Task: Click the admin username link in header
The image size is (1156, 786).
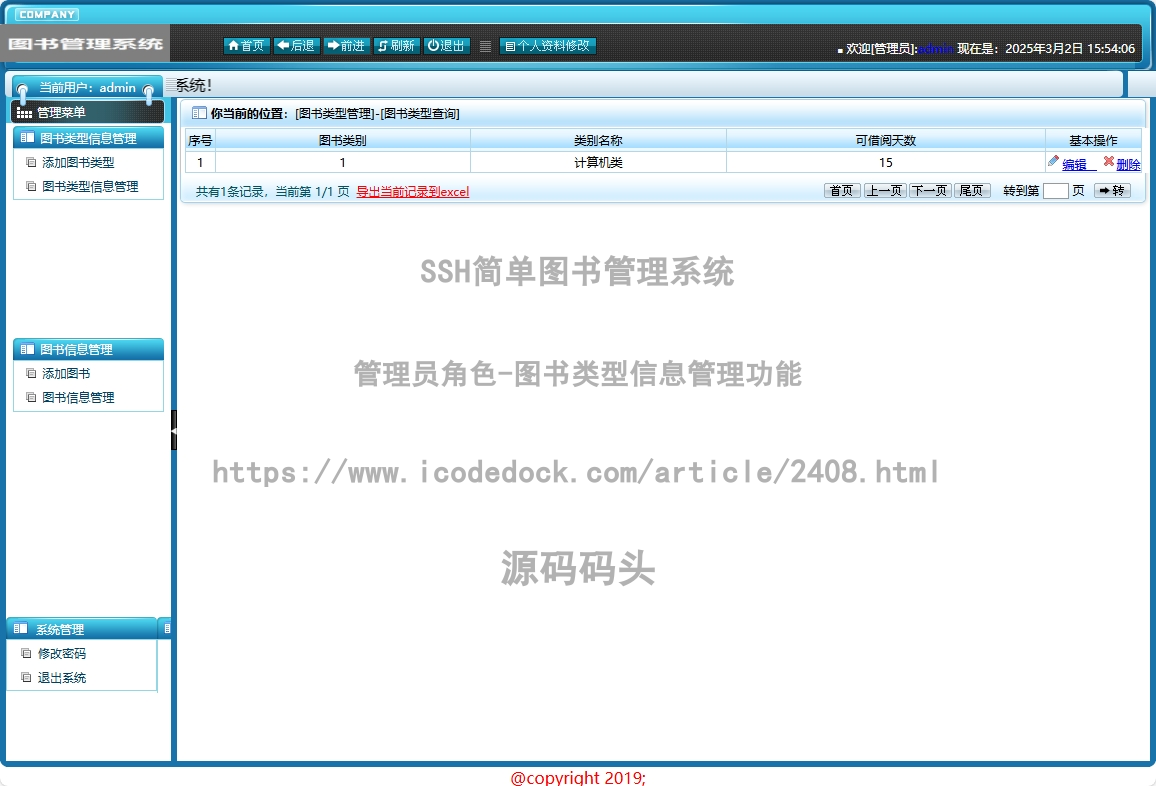Action: coord(936,48)
